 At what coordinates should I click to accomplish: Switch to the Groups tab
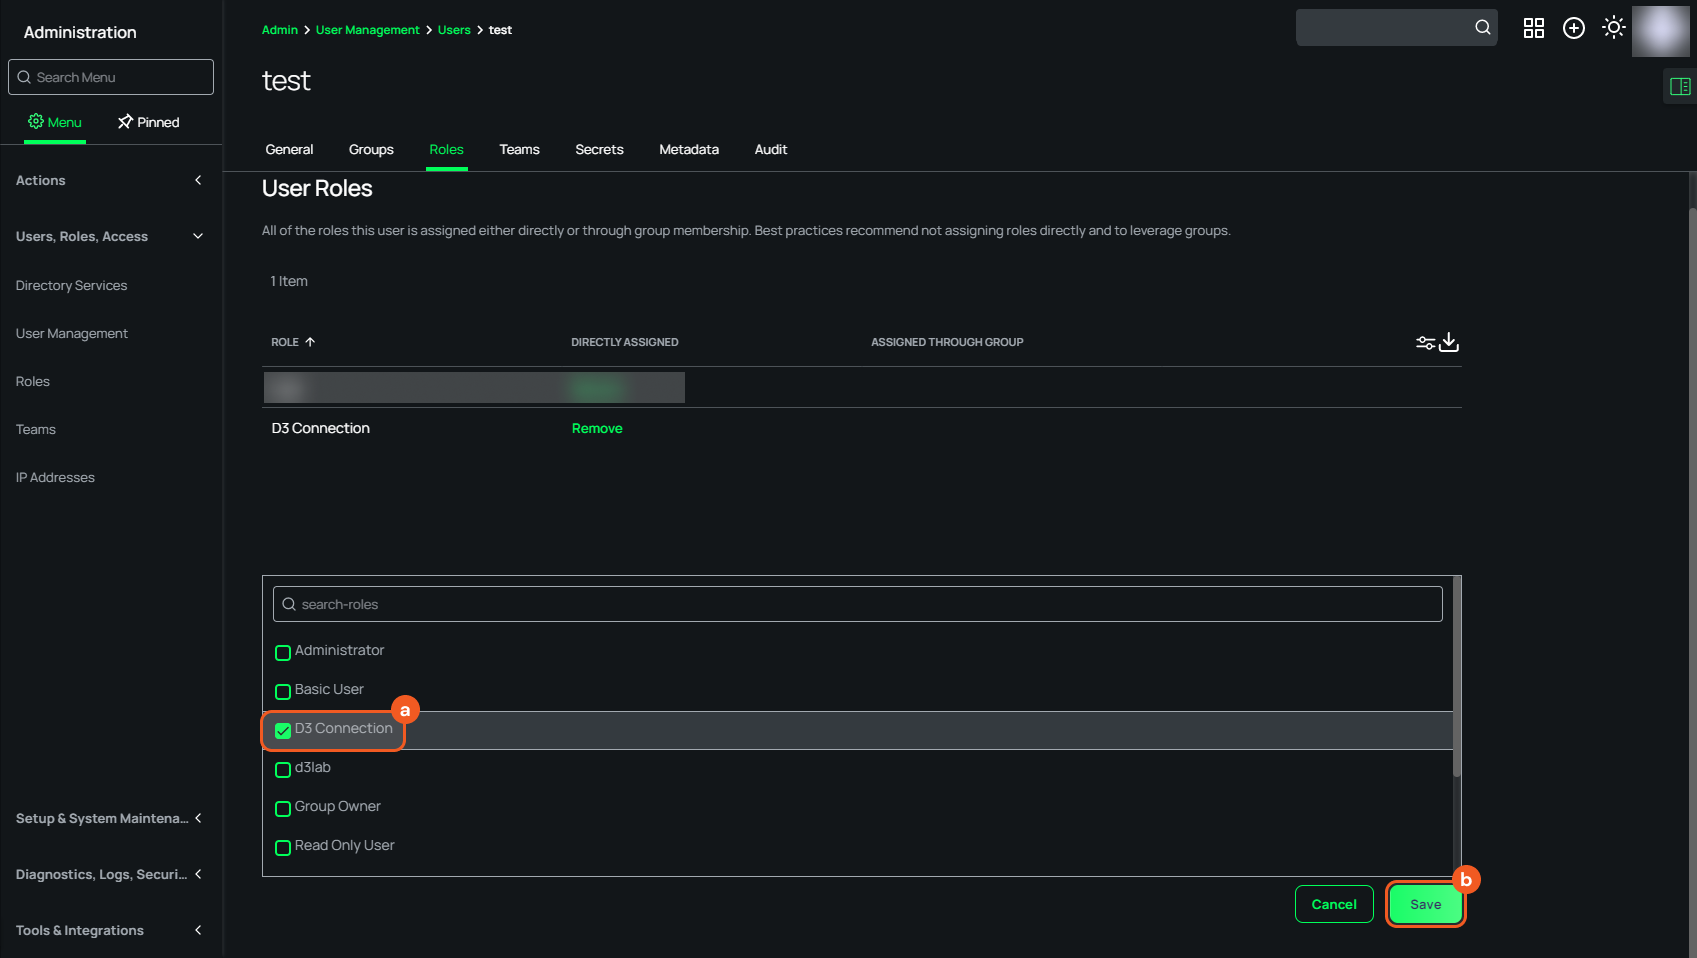click(371, 149)
